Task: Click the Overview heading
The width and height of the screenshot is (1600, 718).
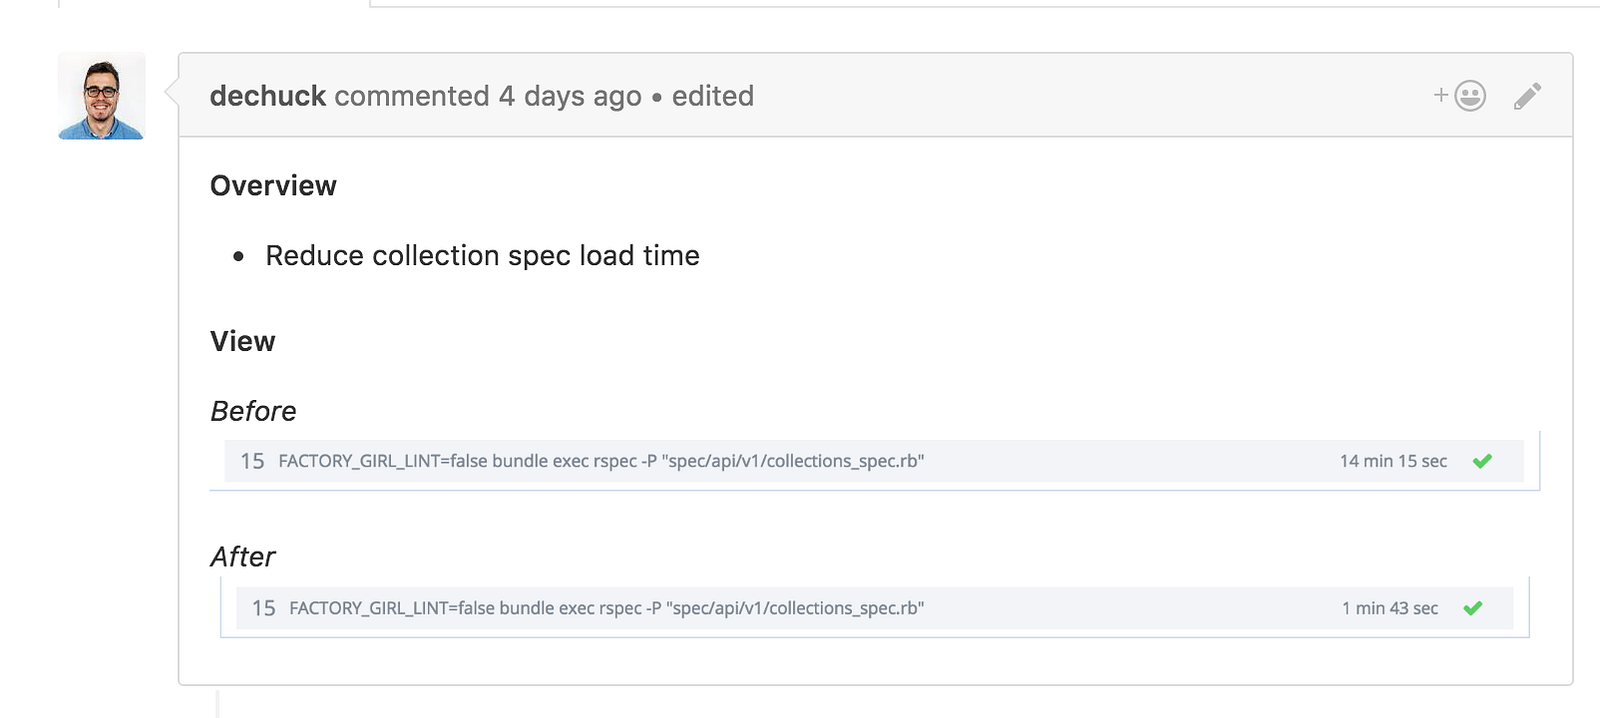Action: [273, 186]
